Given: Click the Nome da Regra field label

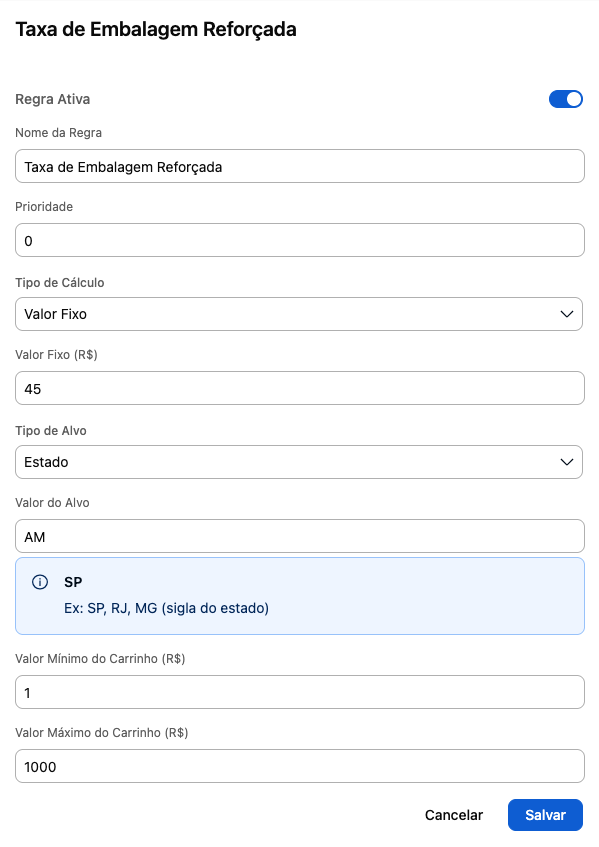Looking at the screenshot, I should coord(58,133).
